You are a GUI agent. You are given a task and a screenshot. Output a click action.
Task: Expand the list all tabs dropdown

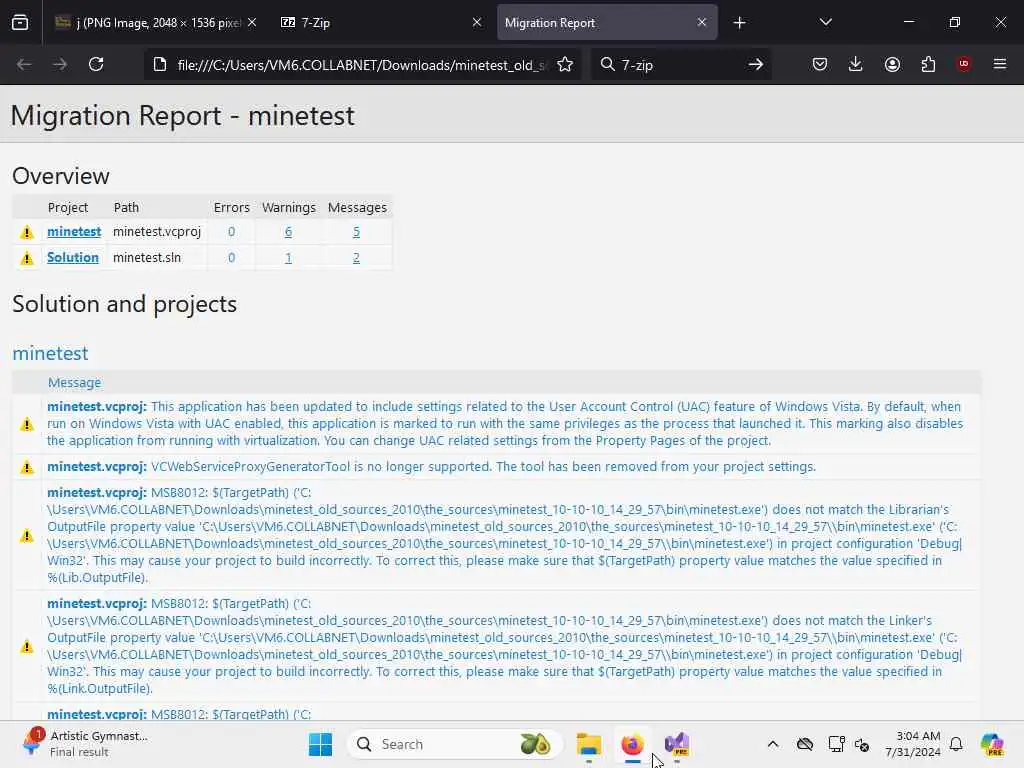click(825, 23)
